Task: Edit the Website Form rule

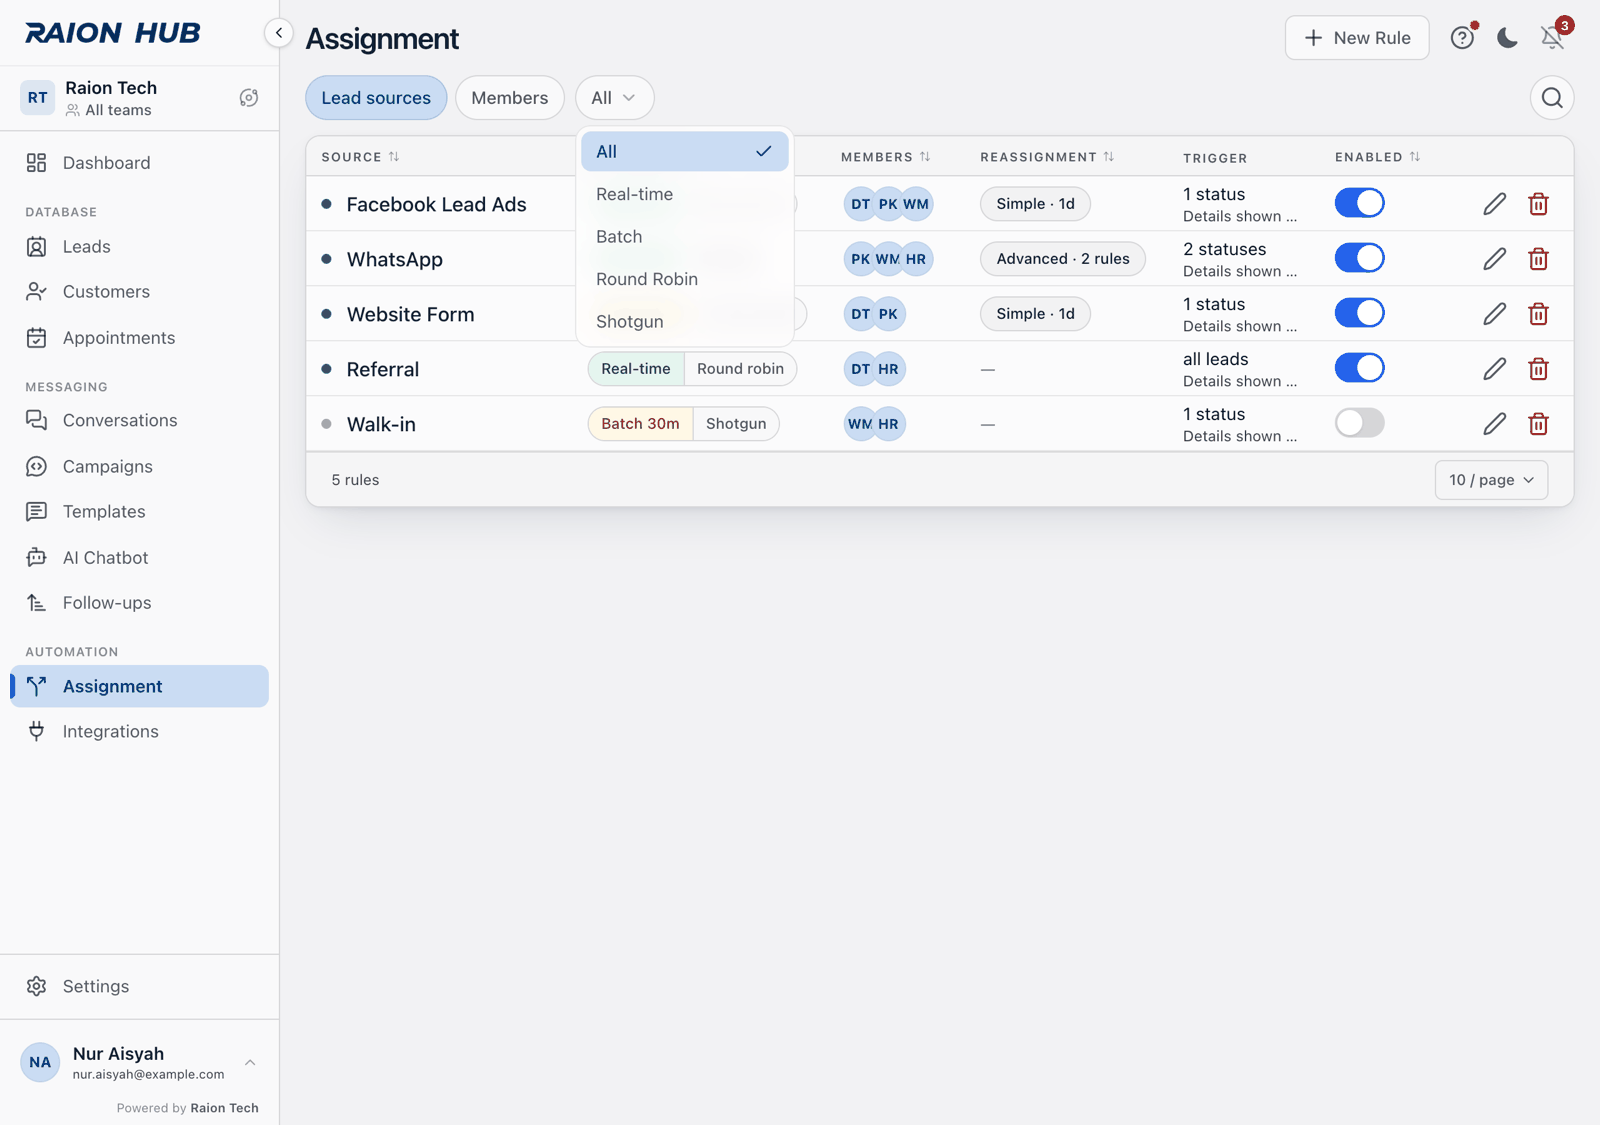Action: click(x=1494, y=314)
